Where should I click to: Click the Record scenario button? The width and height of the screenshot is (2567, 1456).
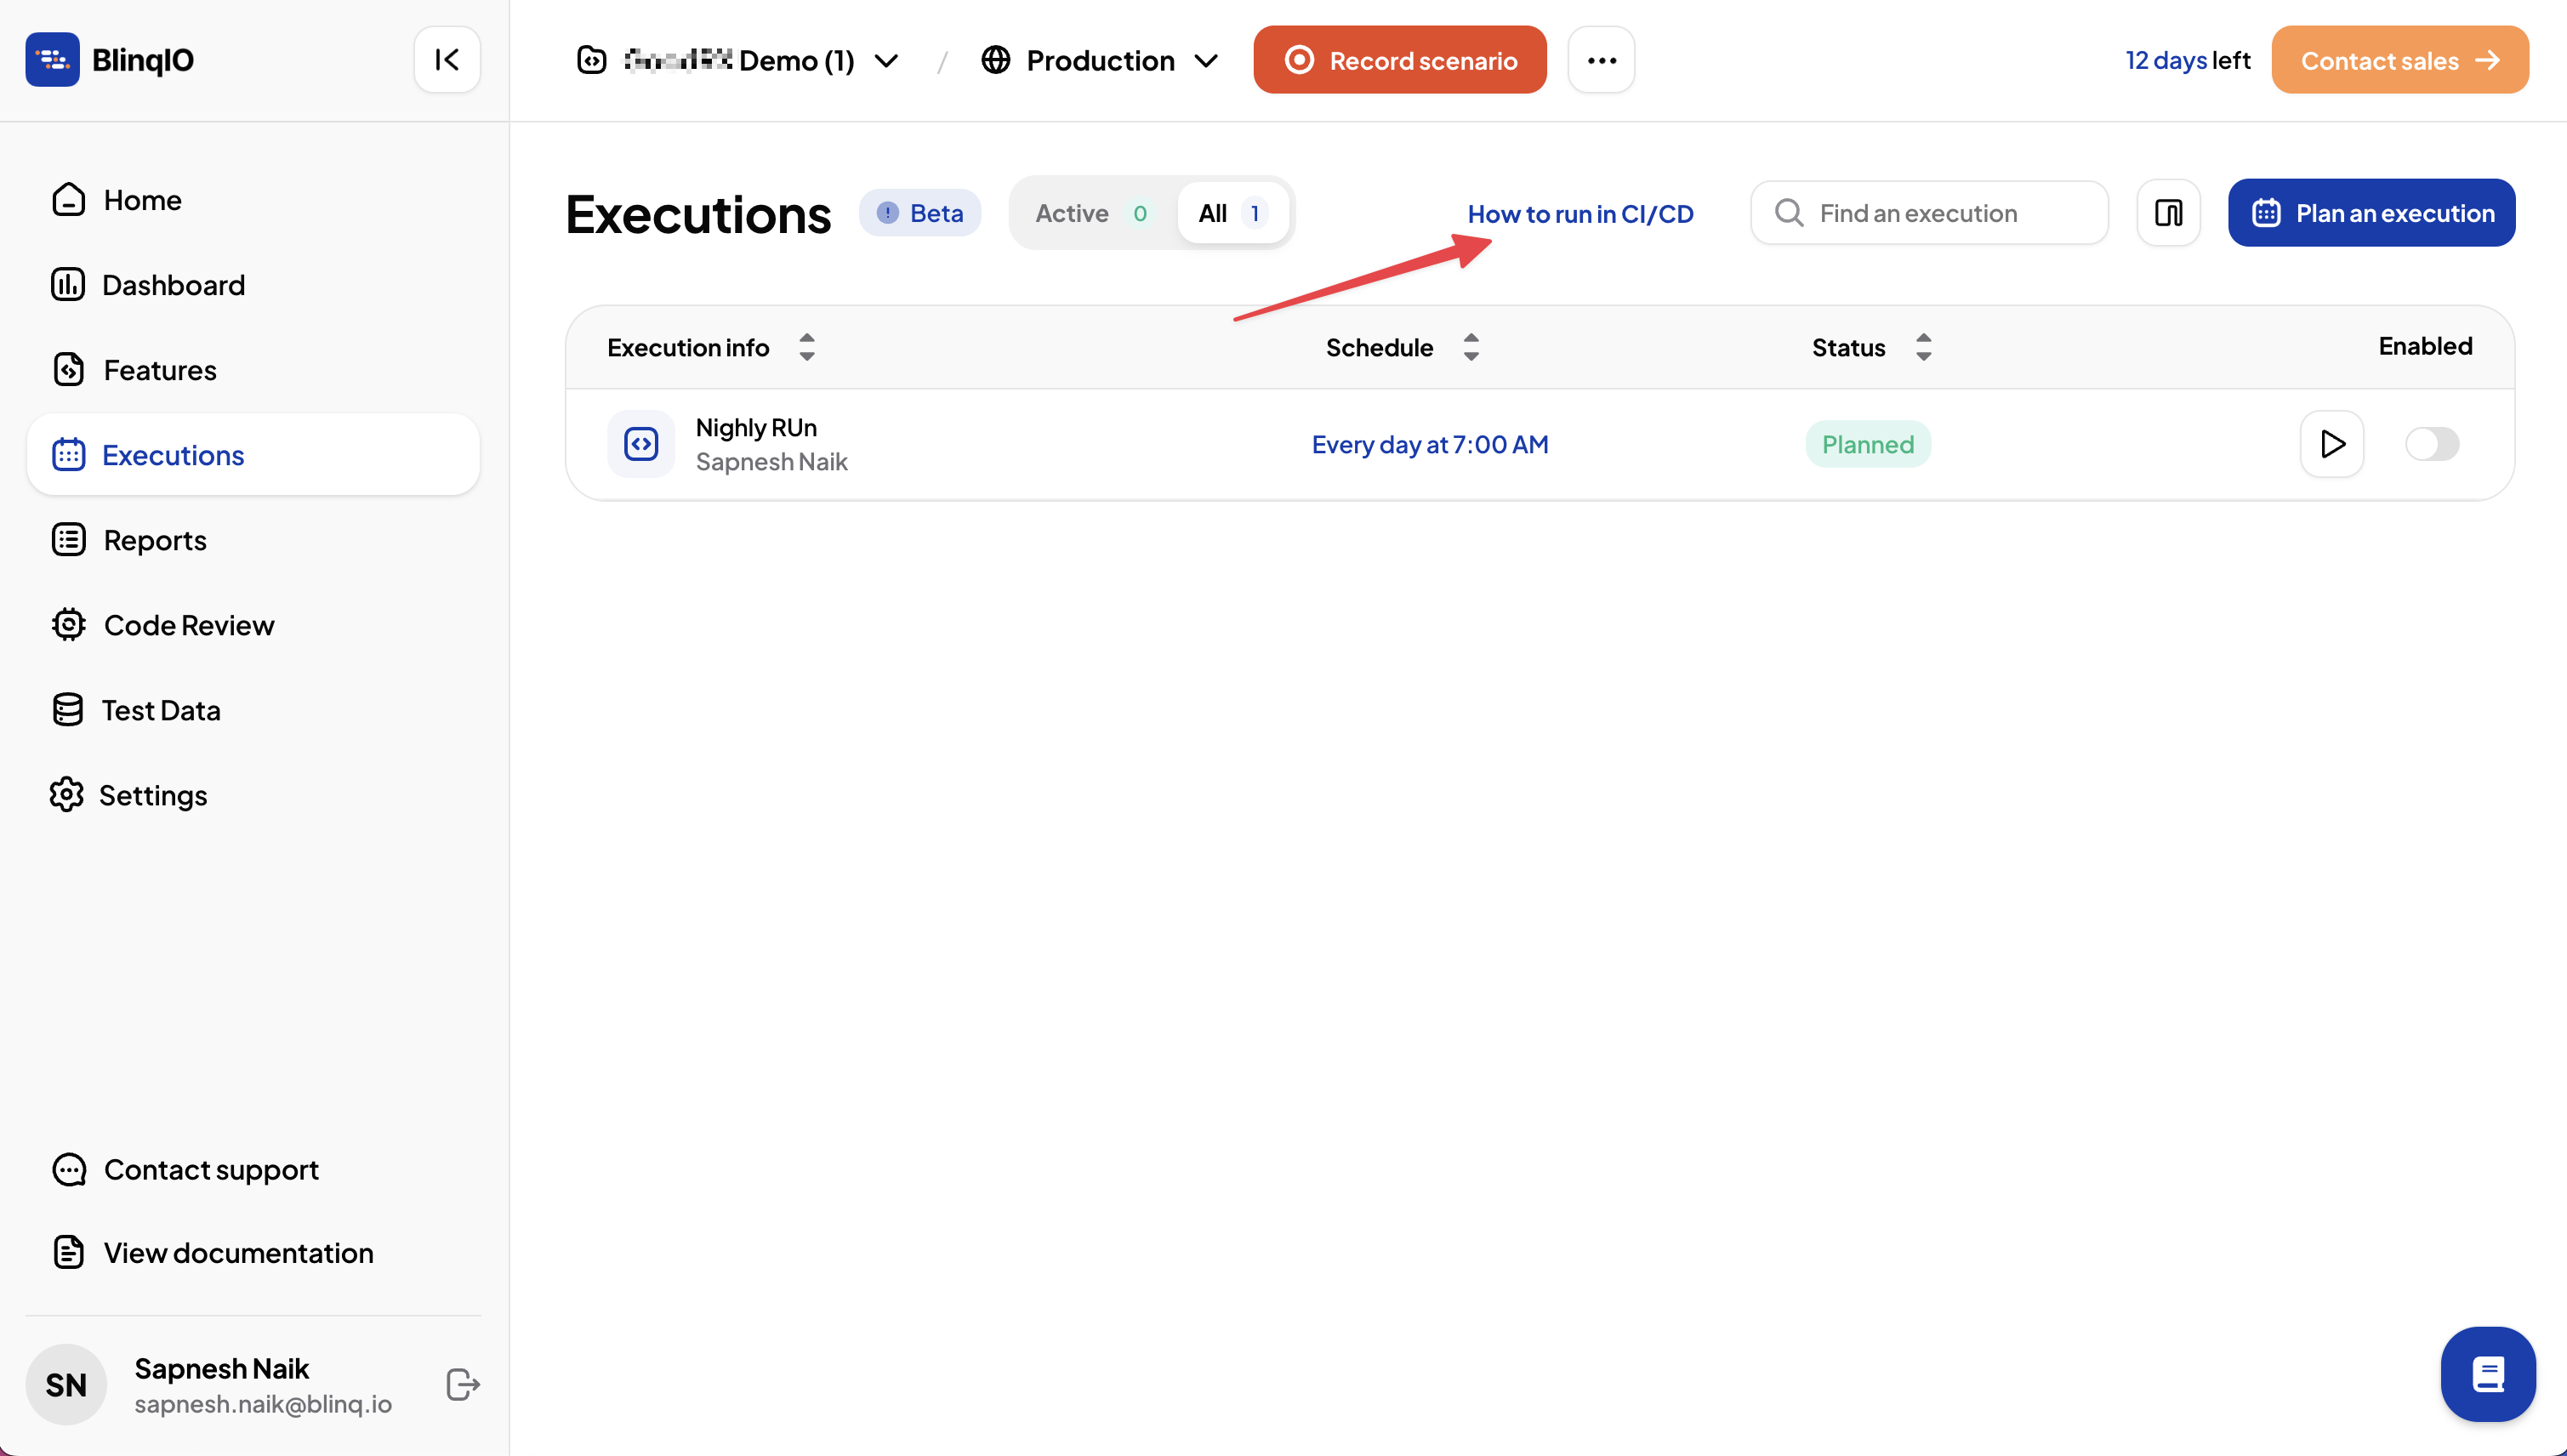click(1399, 59)
